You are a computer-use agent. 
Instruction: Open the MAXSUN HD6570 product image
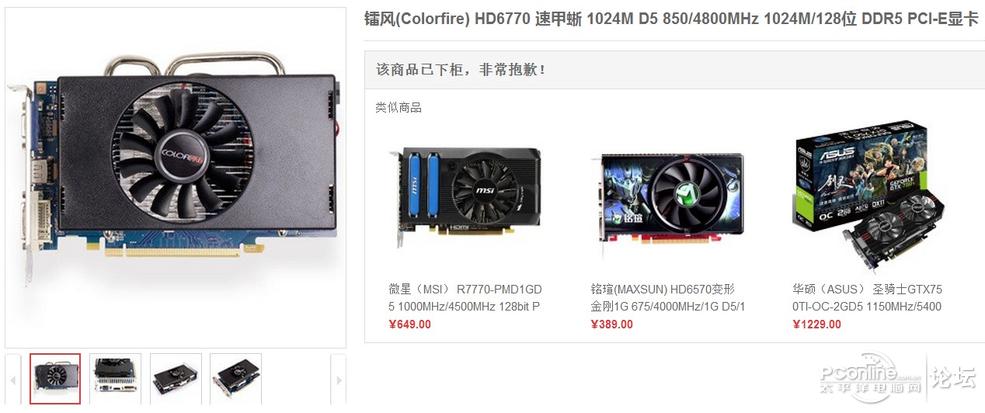coord(667,197)
